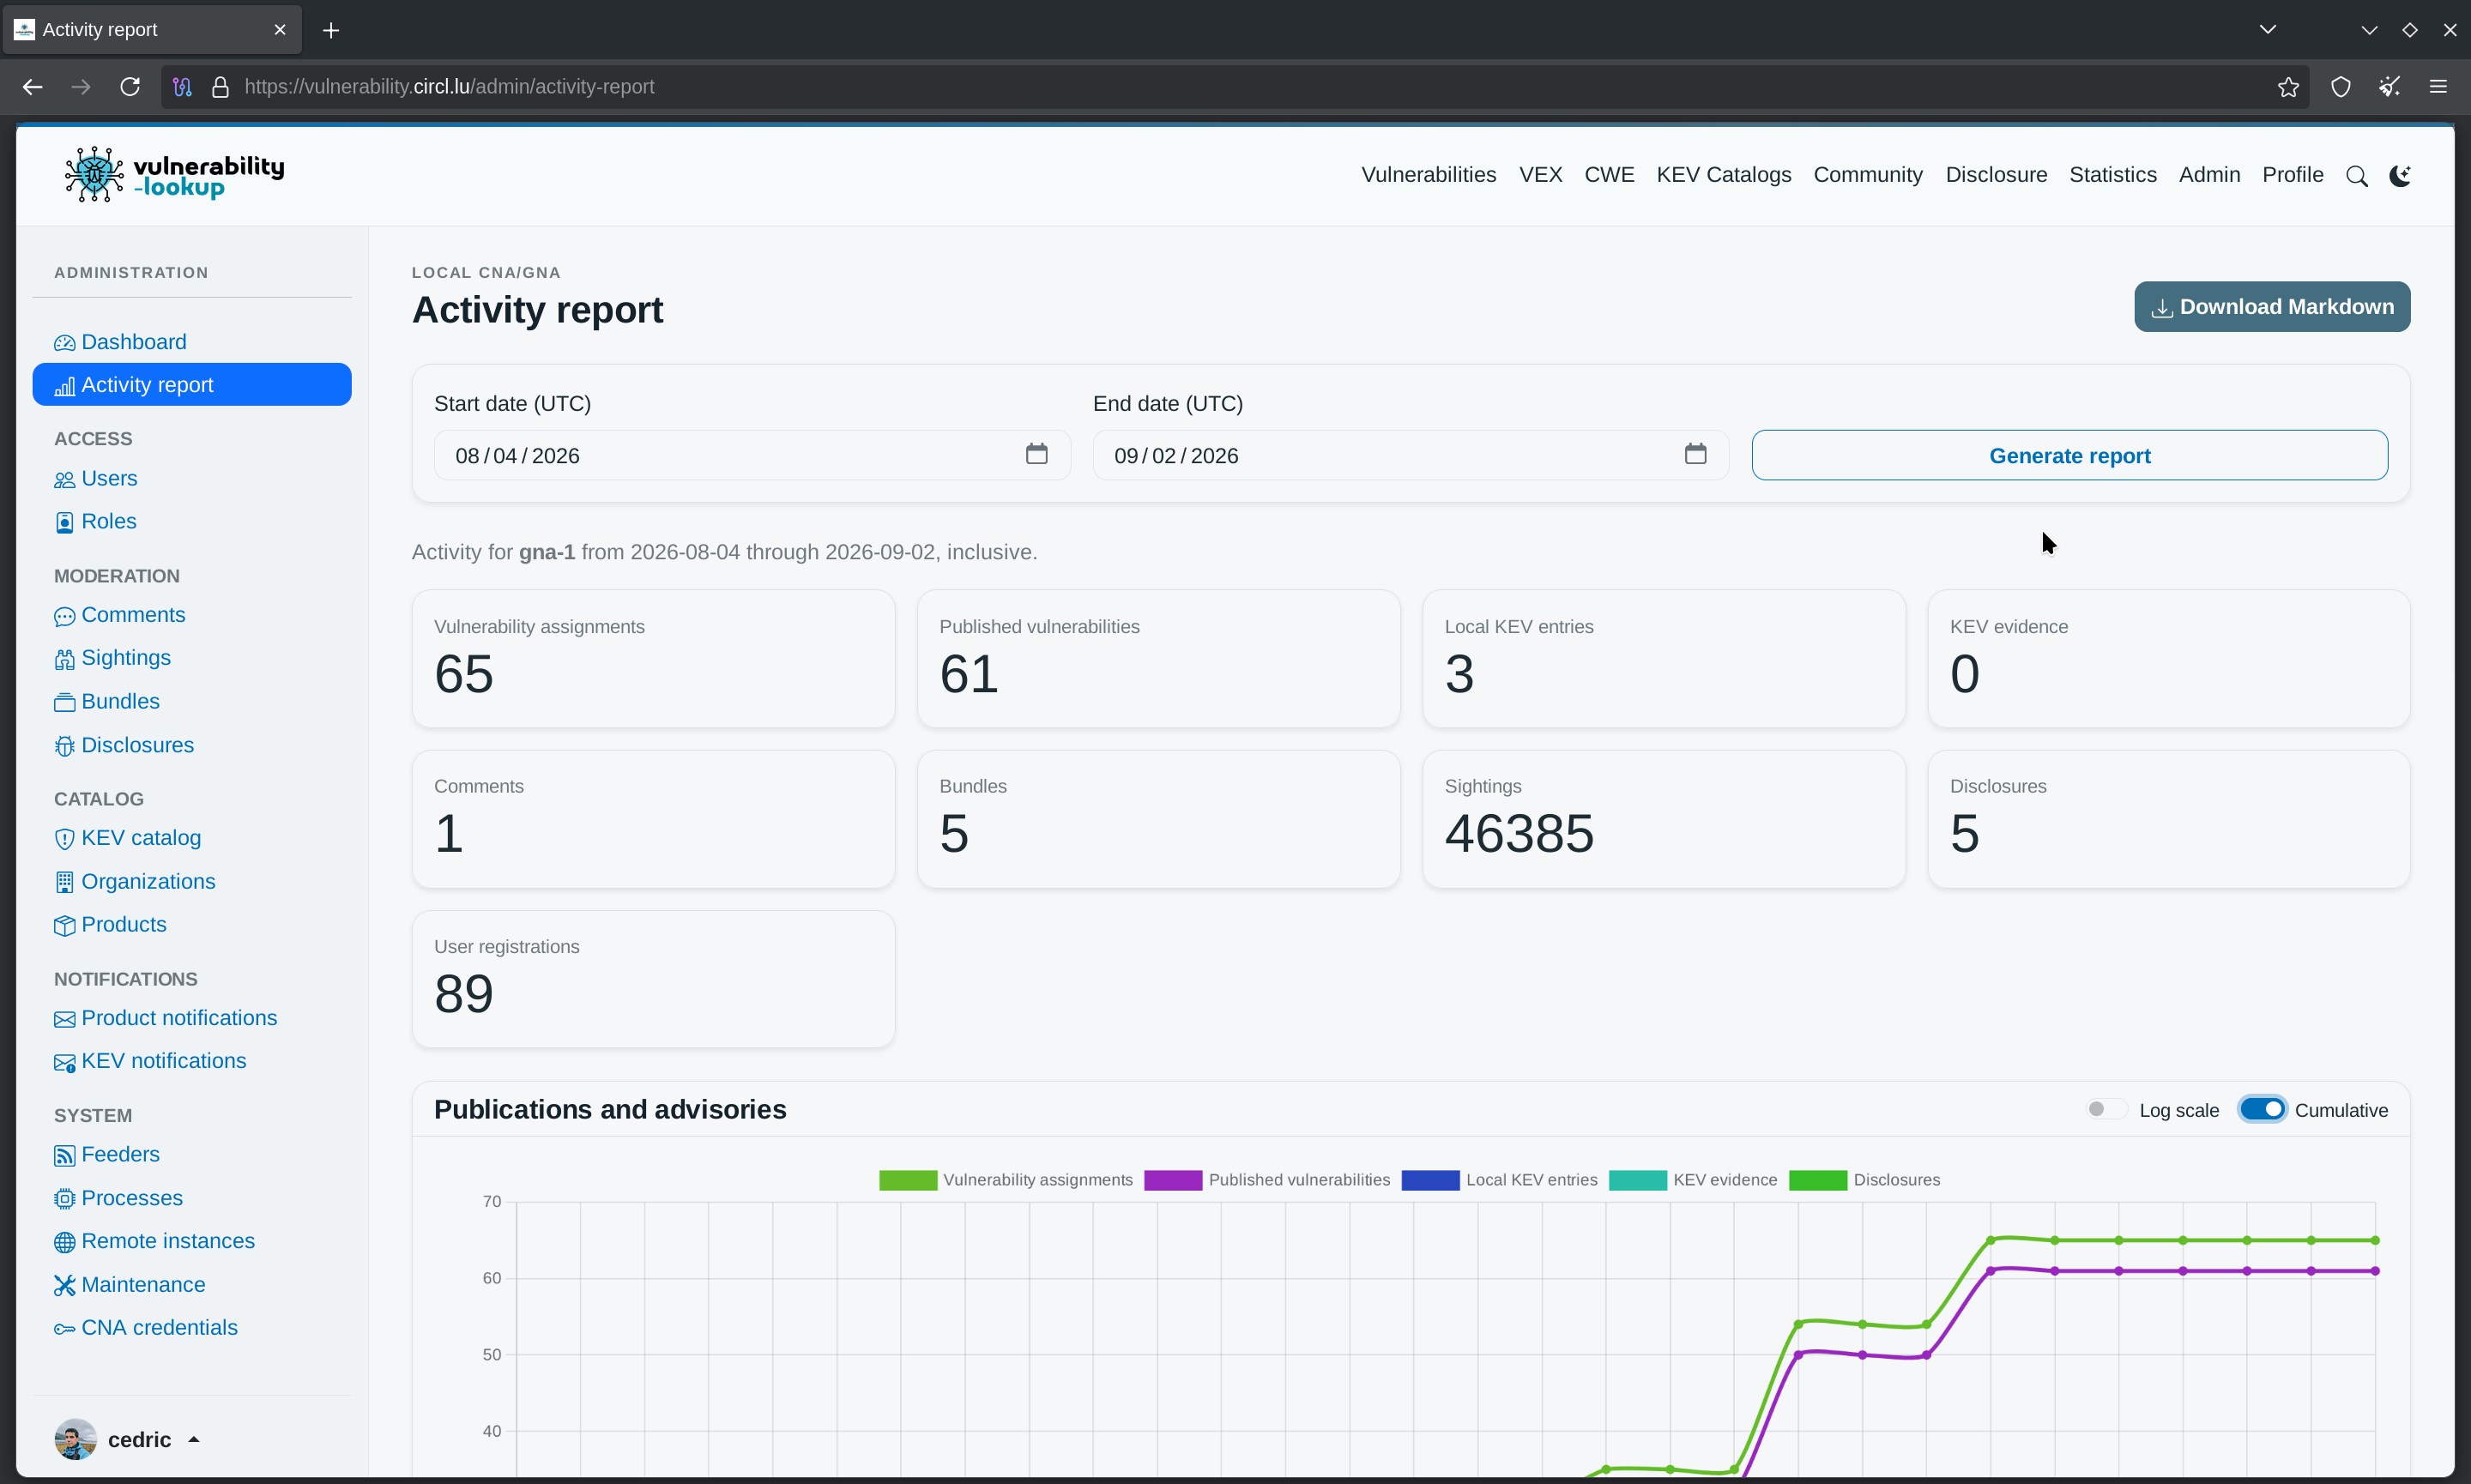Image resolution: width=2471 pixels, height=1484 pixels.
Task: Click the User registrations value 89
Action: pos(463,994)
